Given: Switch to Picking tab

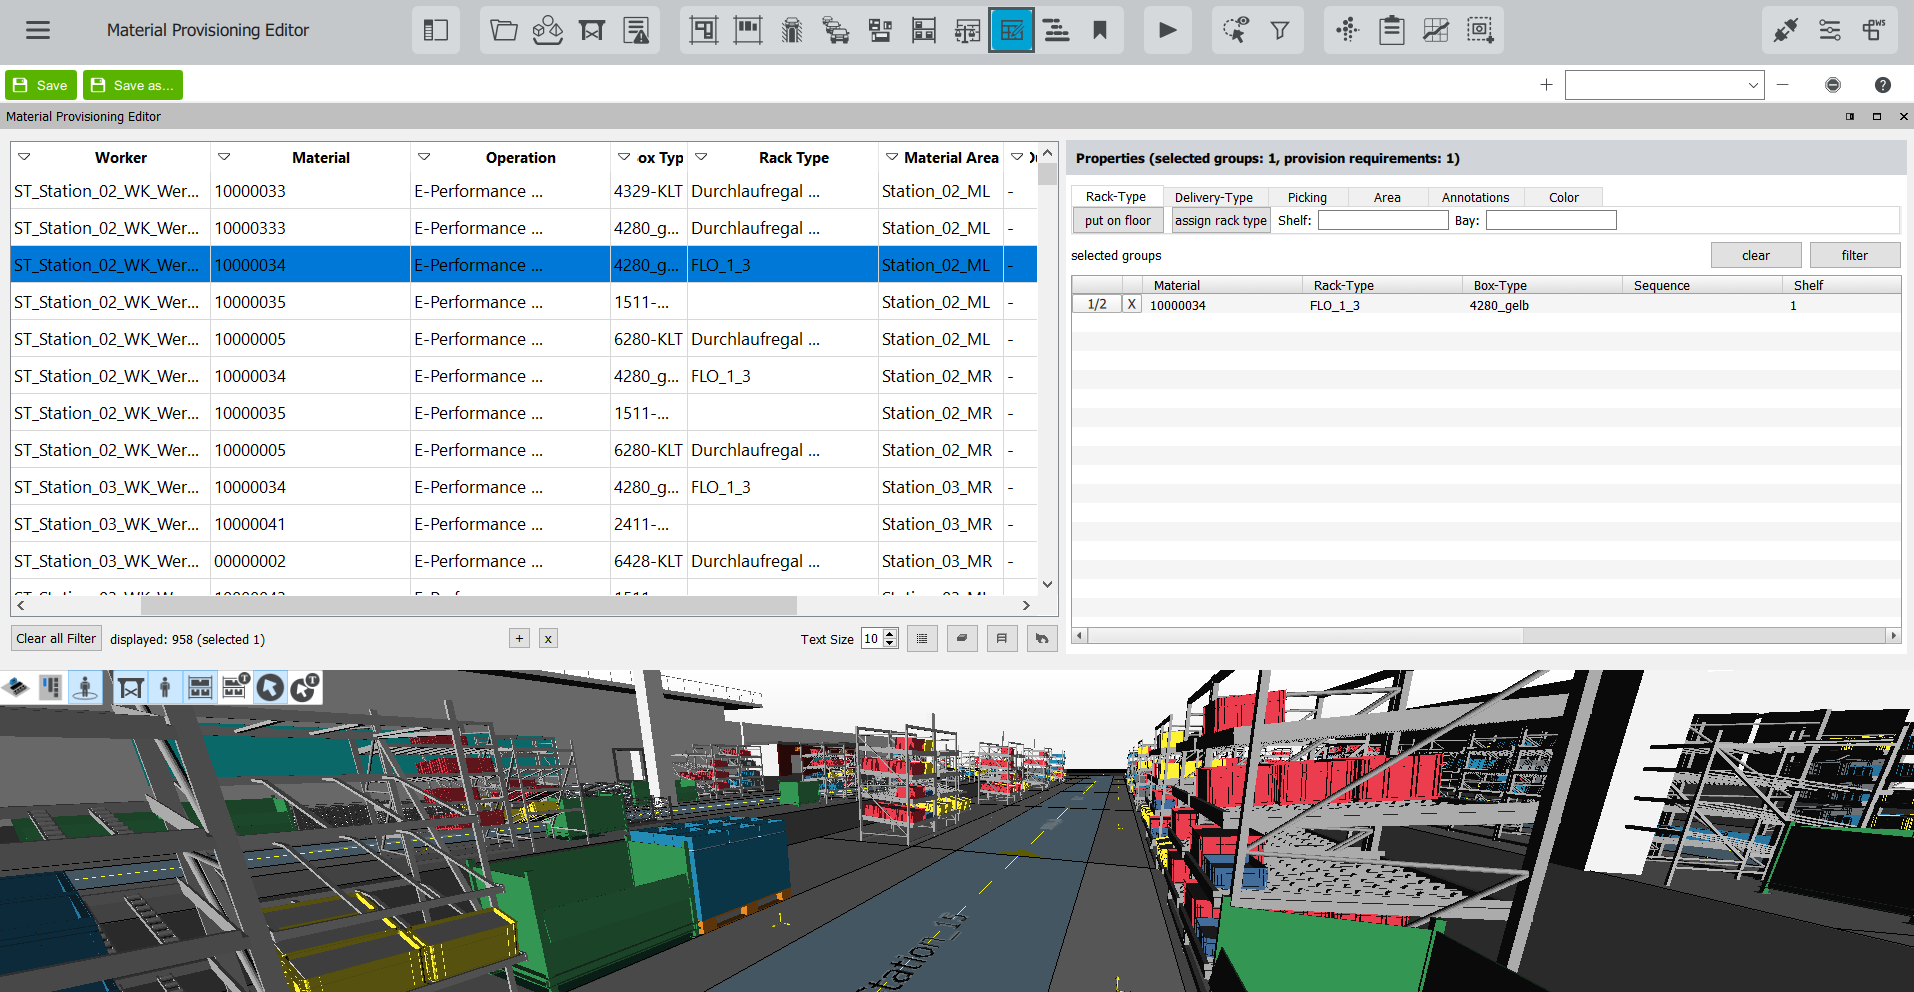Looking at the screenshot, I should click(1307, 197).
